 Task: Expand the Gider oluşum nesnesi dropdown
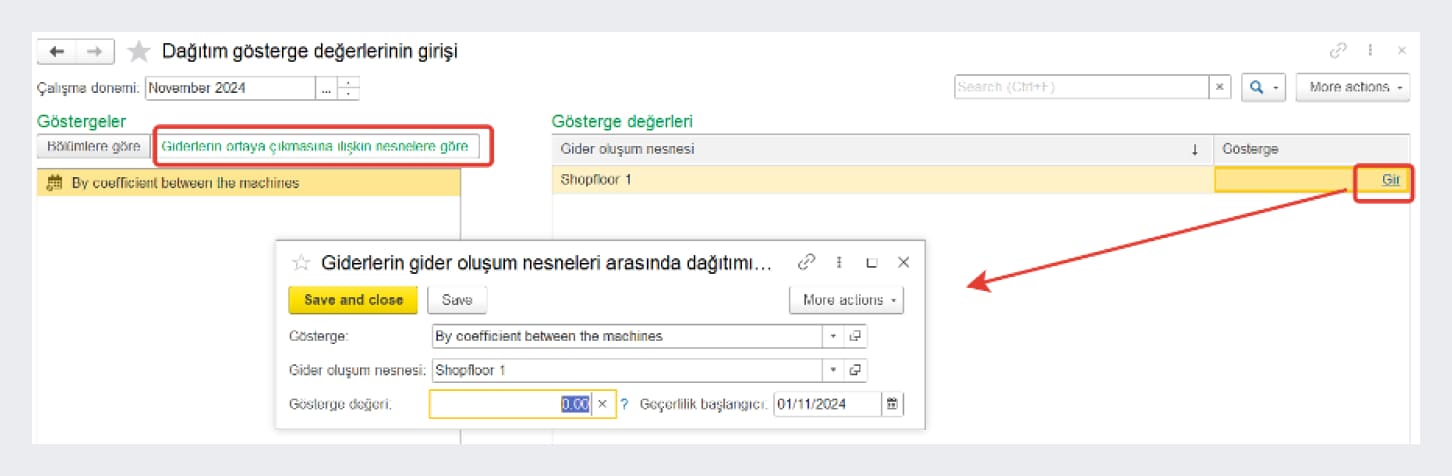833,370
